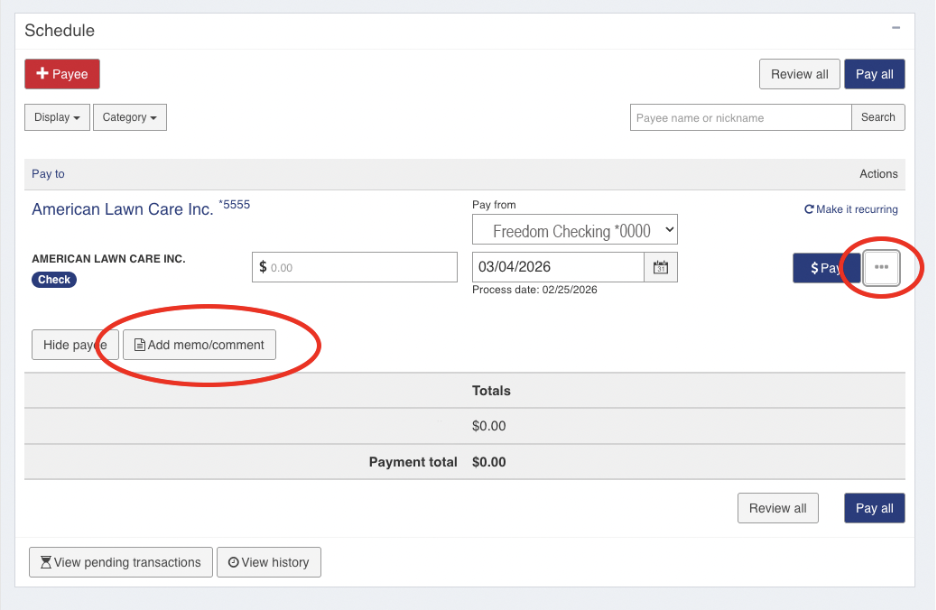The height and width of the screenshot is (610, 936).
Task: Expand the Category dropdown filter
Action: (130, 117)
